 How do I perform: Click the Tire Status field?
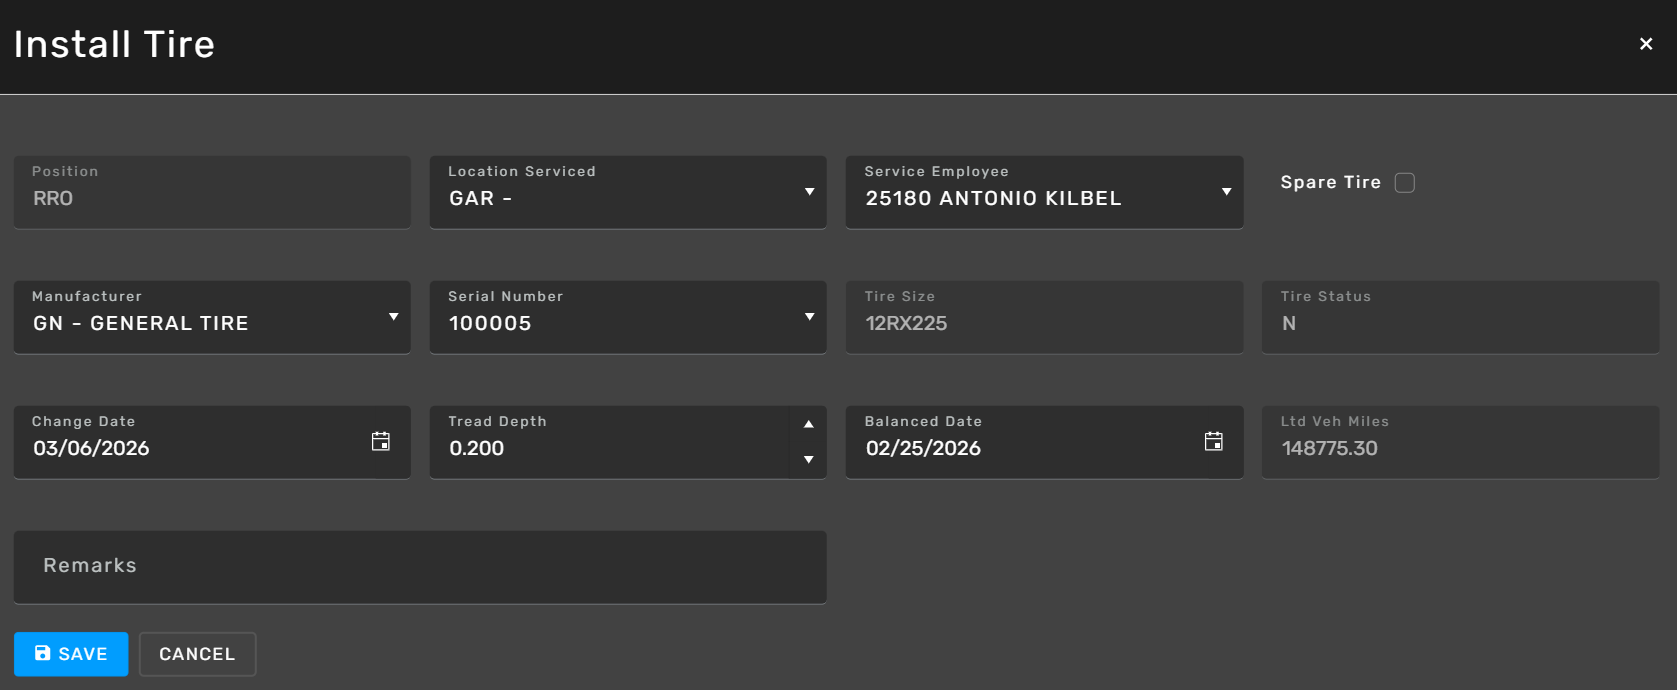(x=1460, y=323)
